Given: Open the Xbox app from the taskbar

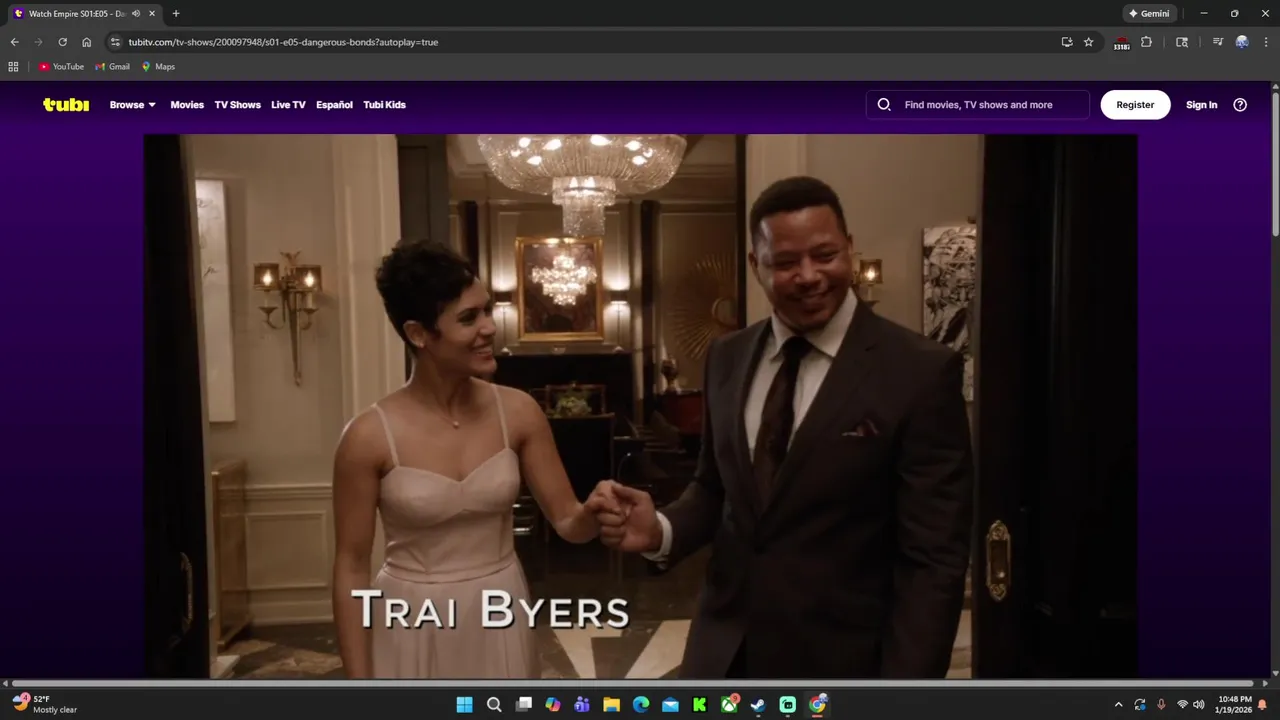Looking at the screenshot, I should (x=730, y=705).
